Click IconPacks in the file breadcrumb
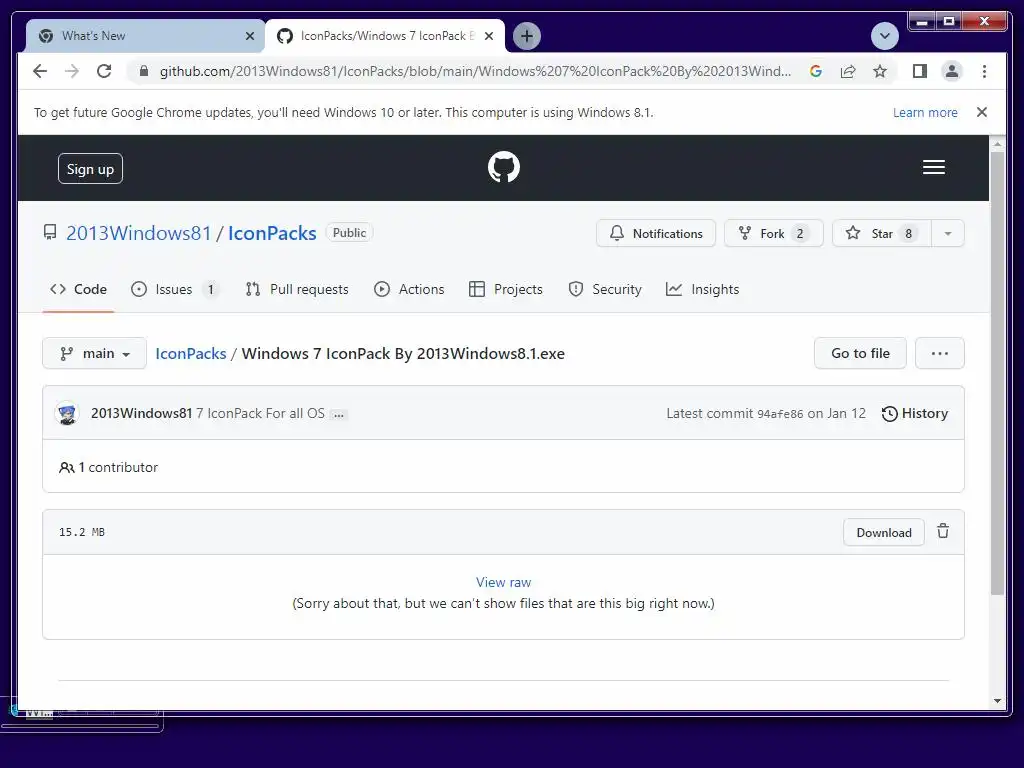 point(191,353)
